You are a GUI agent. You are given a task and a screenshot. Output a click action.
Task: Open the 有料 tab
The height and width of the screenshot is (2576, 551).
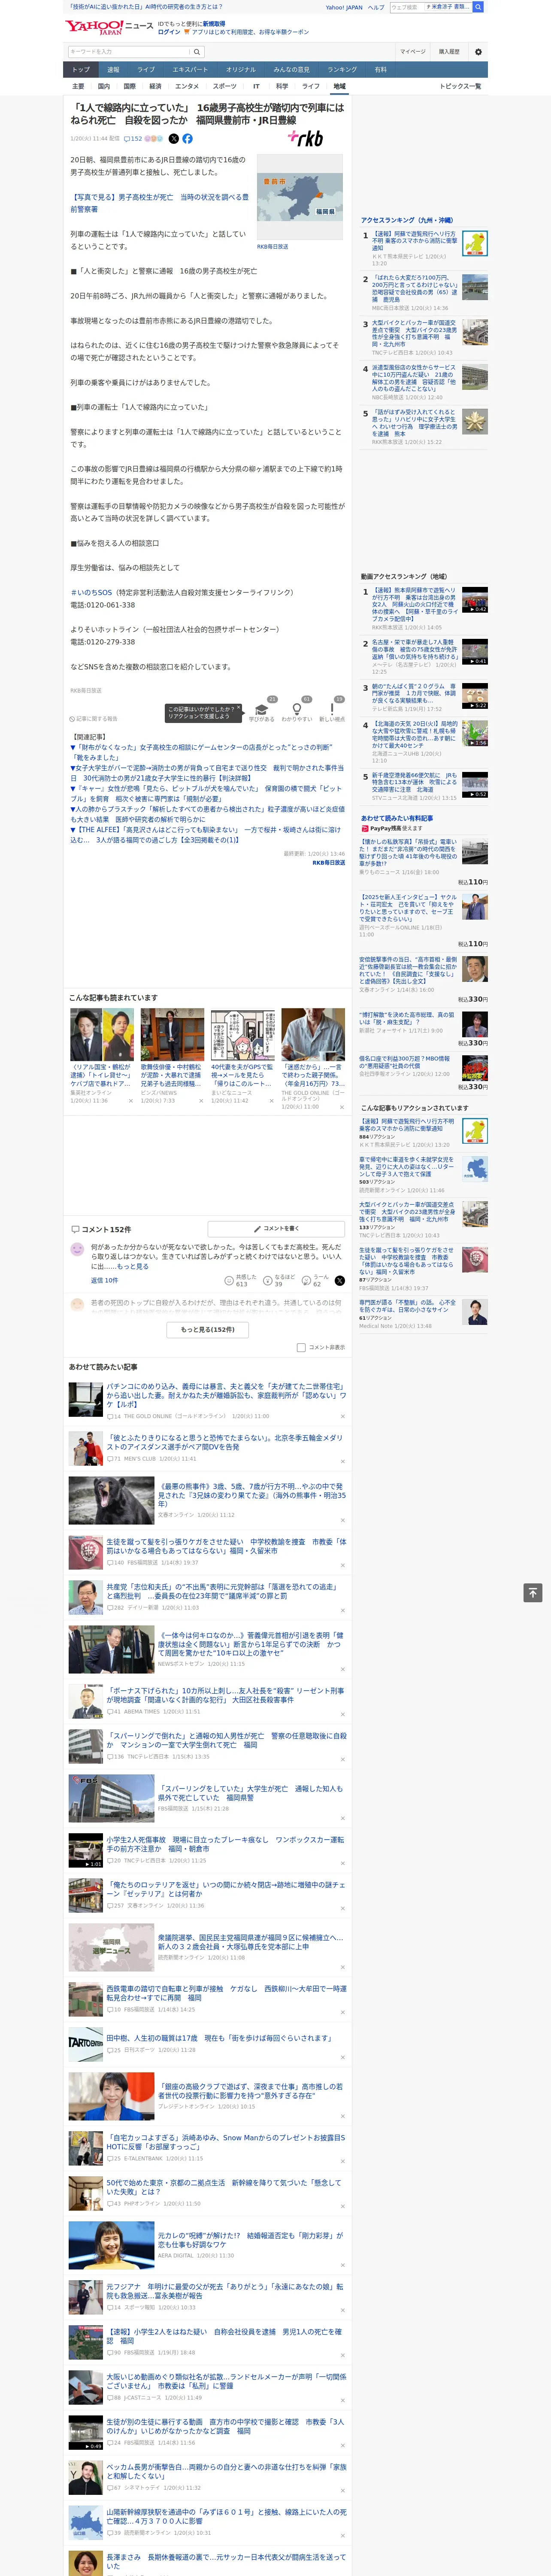[x=380, y=70]
